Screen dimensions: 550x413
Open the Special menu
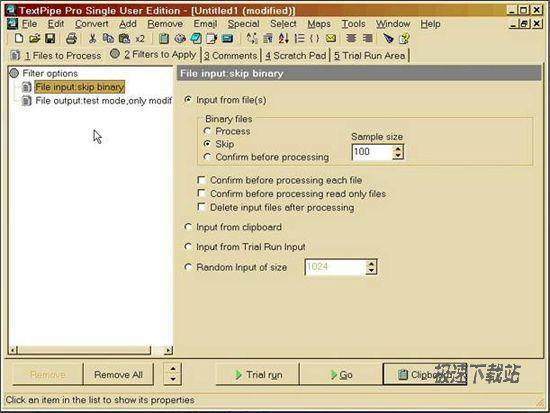pos(243,24)
